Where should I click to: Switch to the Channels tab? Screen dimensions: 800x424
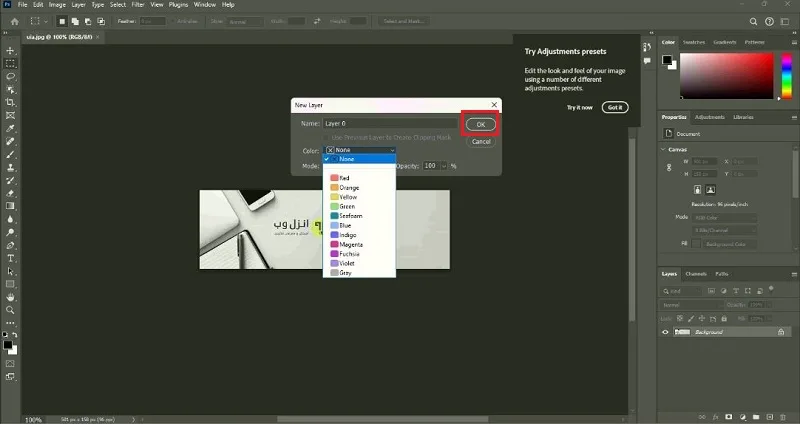696,274
